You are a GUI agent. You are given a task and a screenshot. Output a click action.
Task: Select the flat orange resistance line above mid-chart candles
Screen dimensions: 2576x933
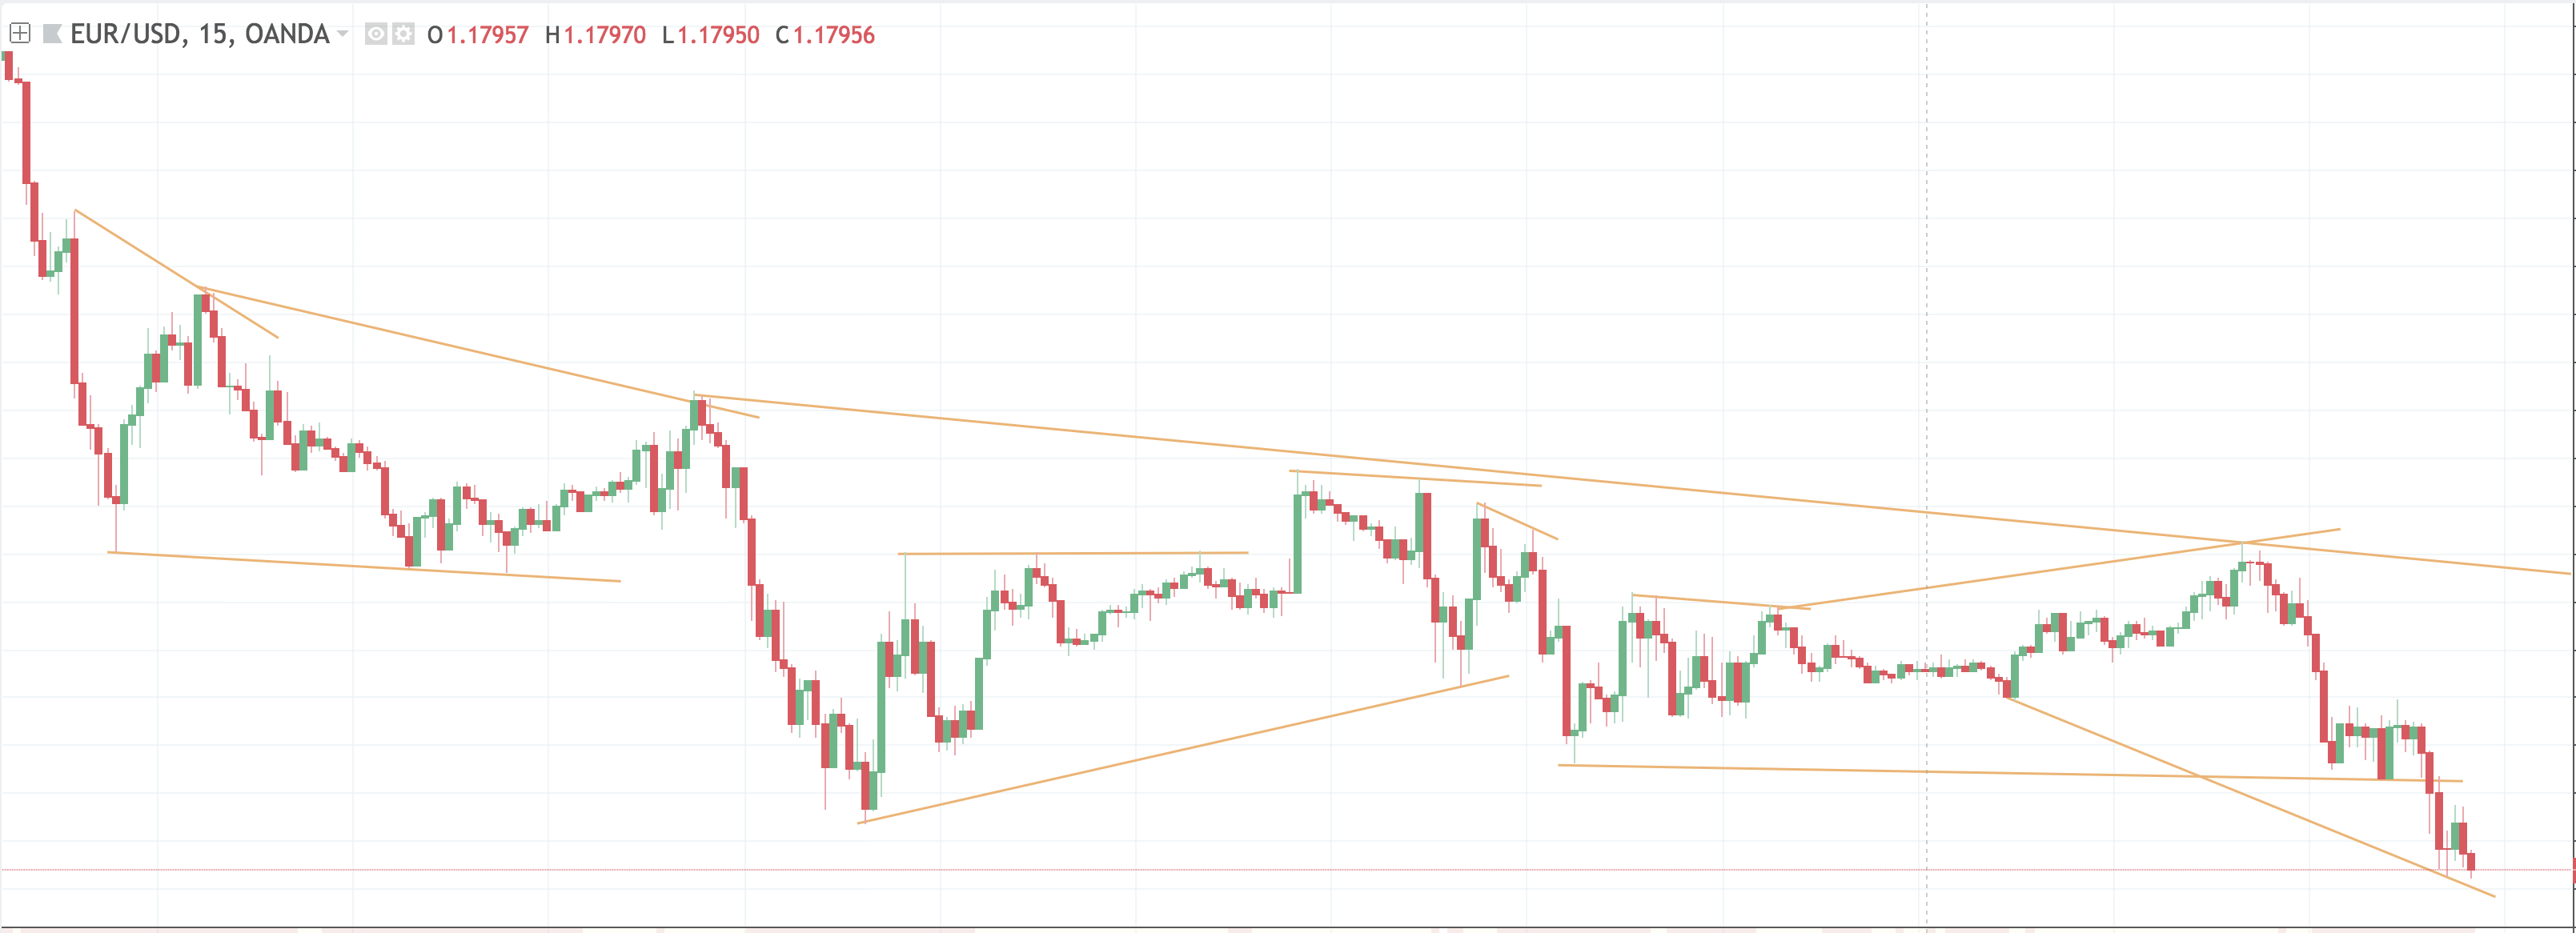[1073, 553]
